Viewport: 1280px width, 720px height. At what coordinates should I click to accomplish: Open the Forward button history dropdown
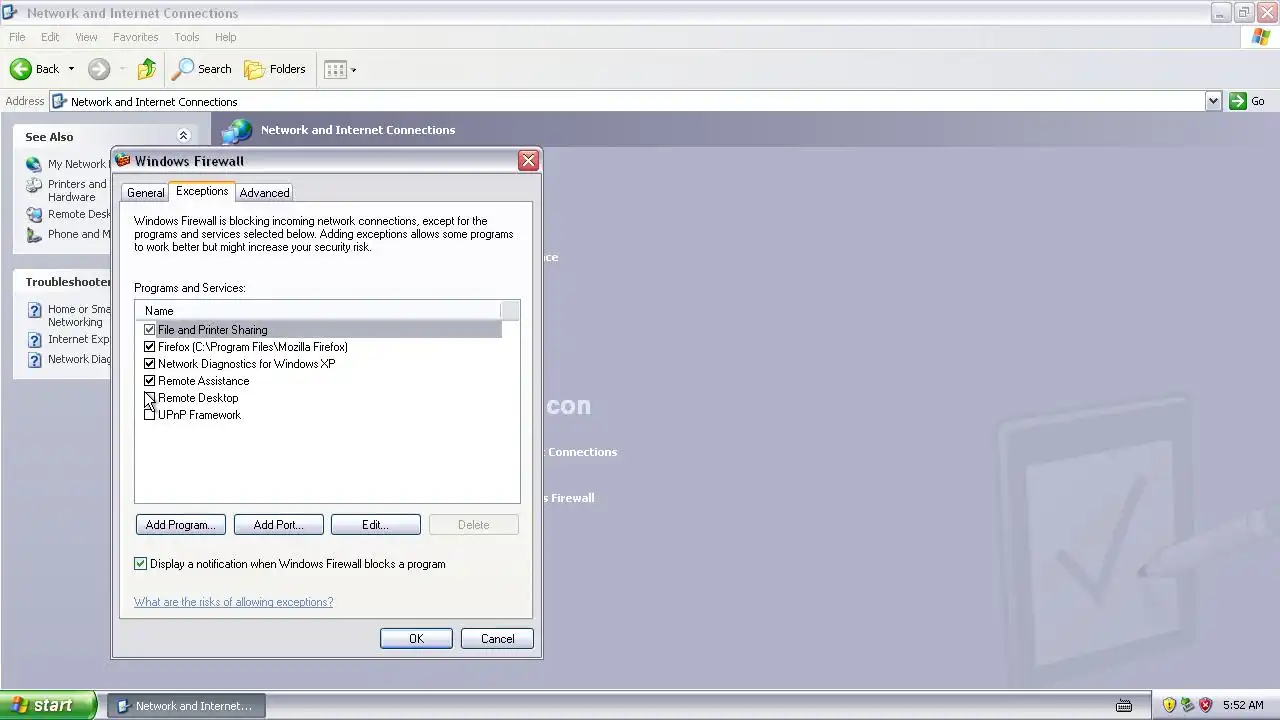tap(122, 69)
